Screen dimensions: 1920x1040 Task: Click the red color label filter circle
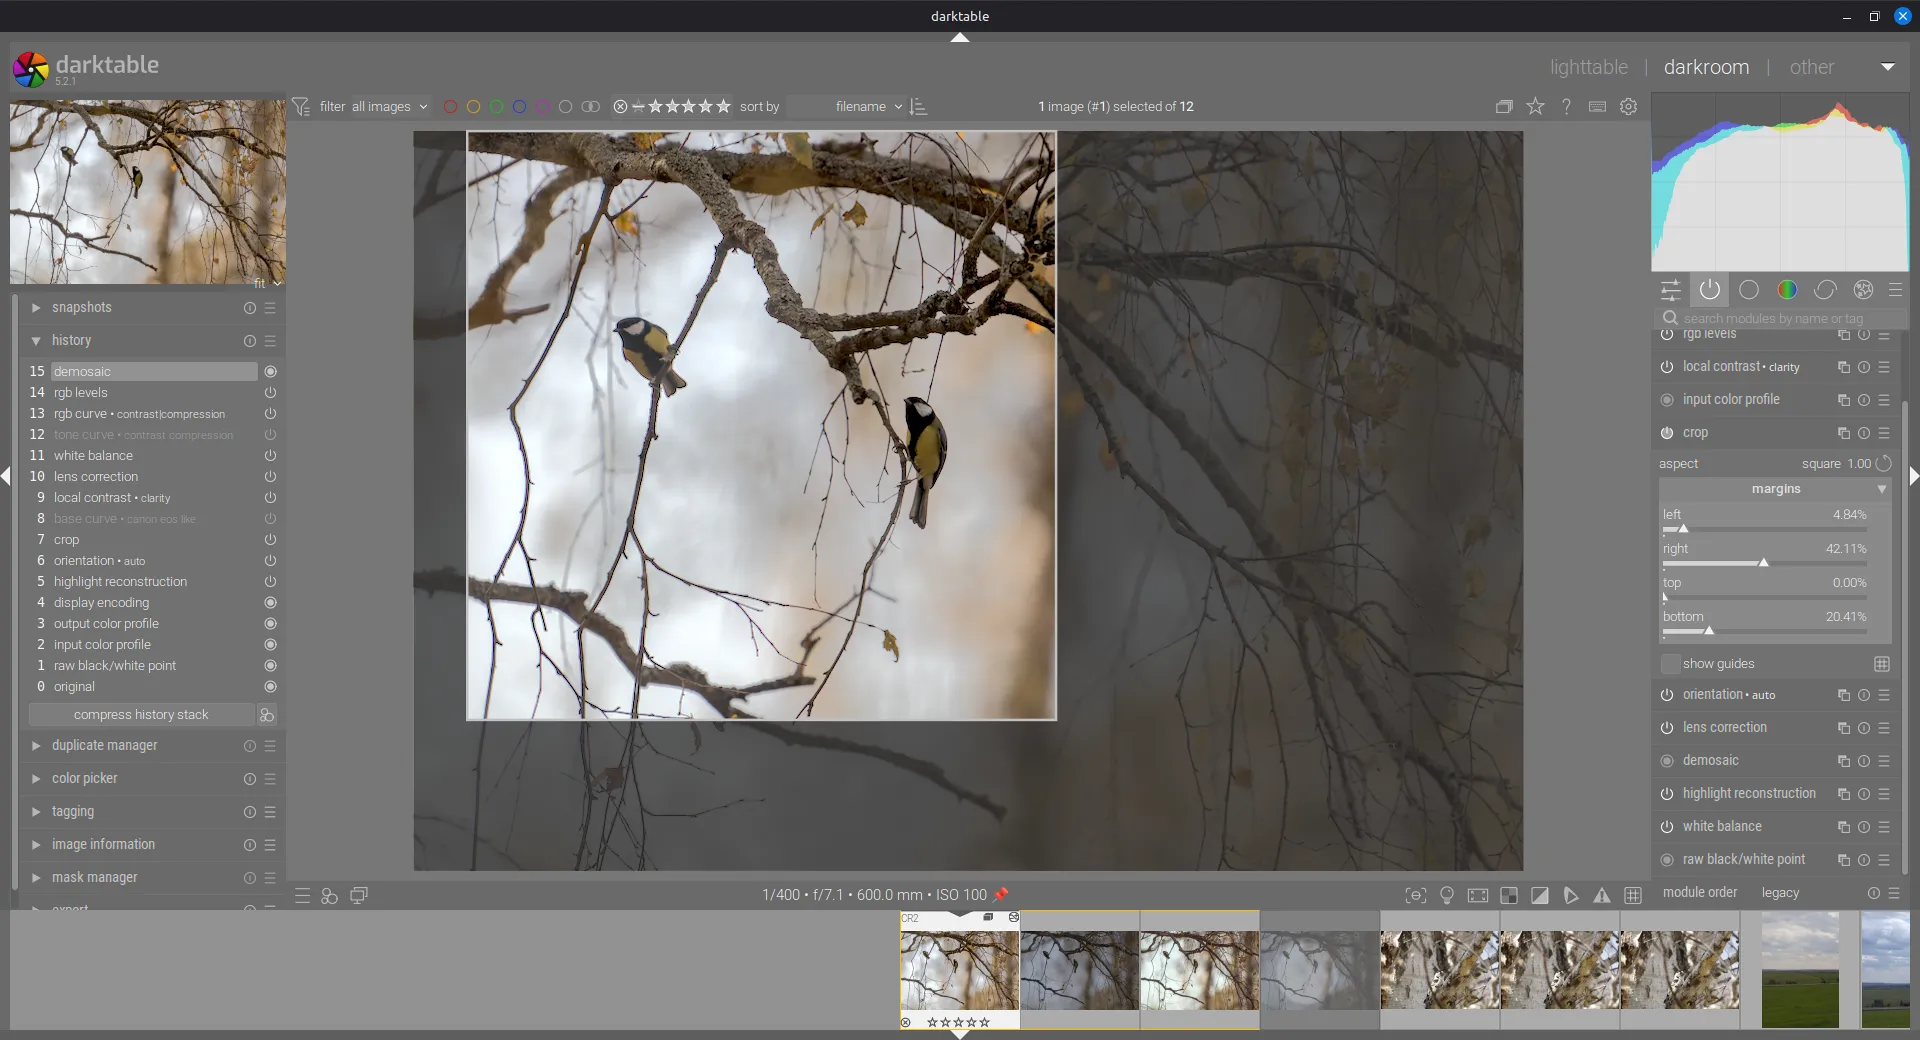(450, 107)
